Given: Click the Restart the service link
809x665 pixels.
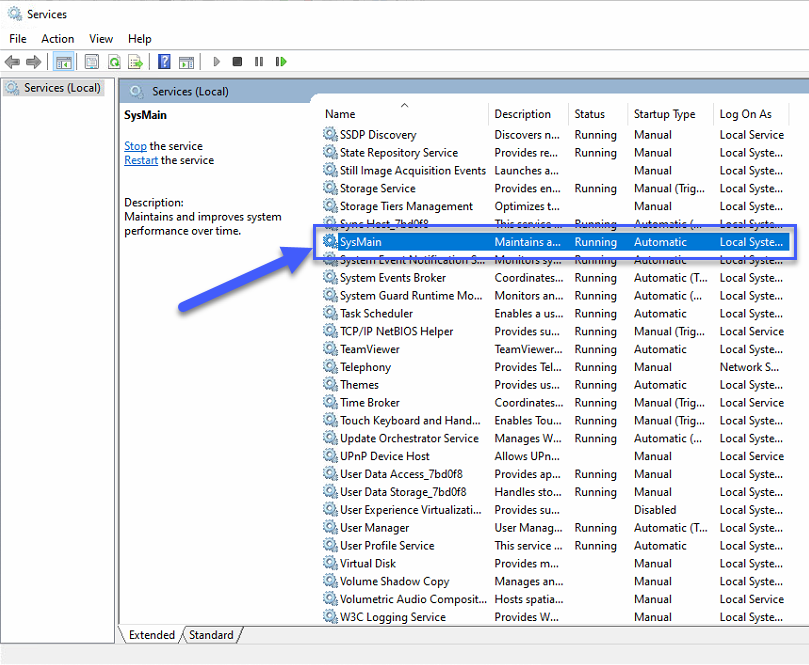Looking at the screenshot, I should pyautogui.click(x=141, y=160).
